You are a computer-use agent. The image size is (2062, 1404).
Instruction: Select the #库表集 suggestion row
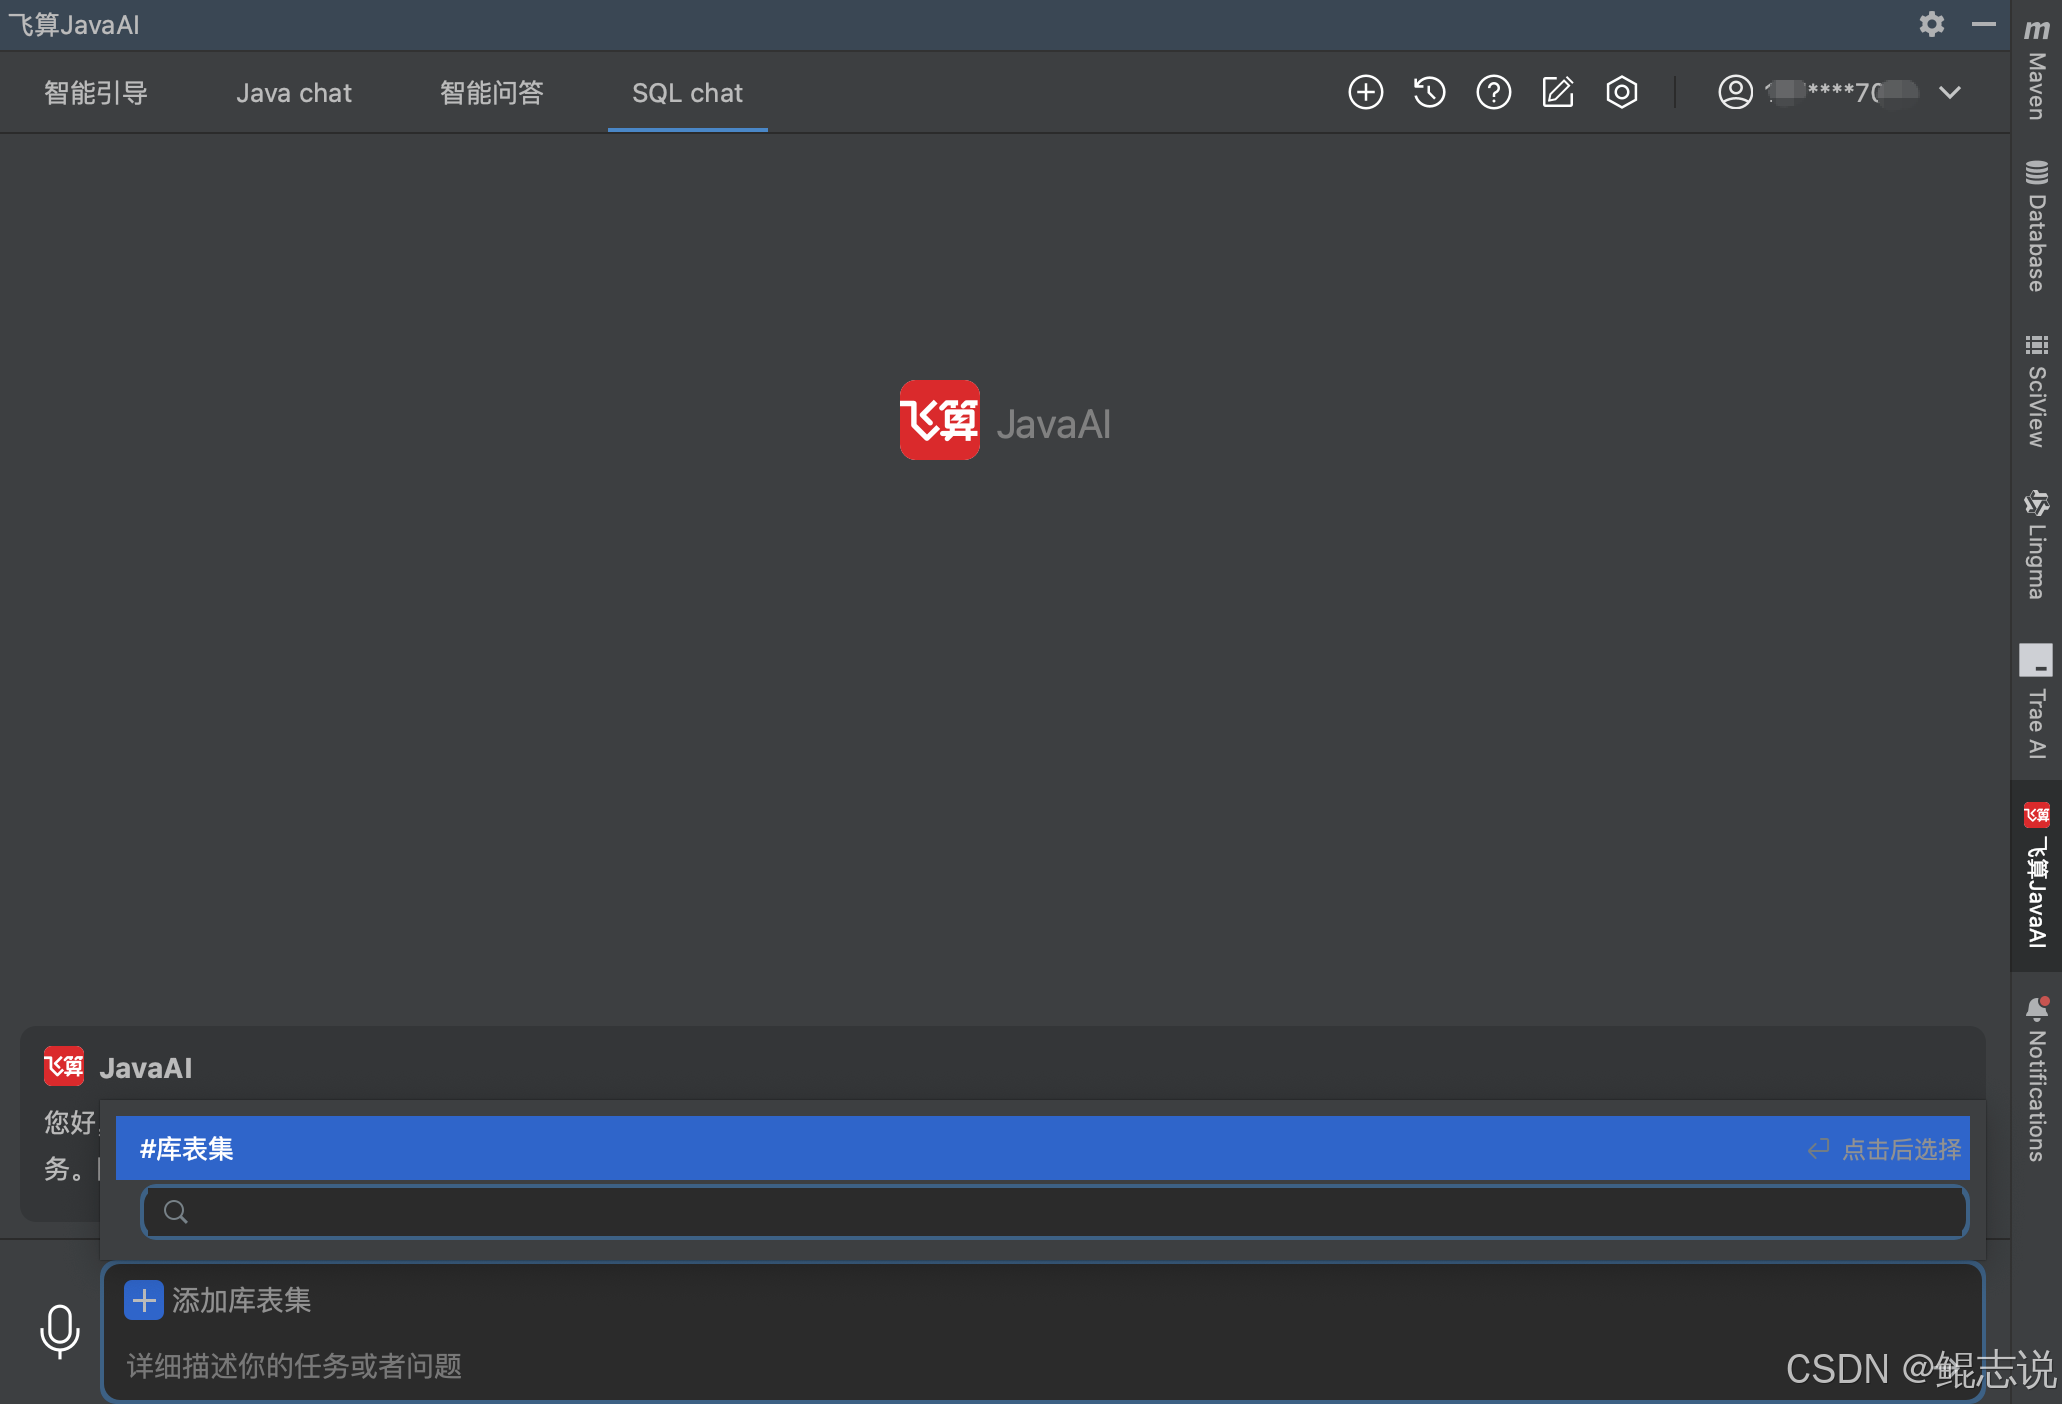(x=1042, y=1148)
